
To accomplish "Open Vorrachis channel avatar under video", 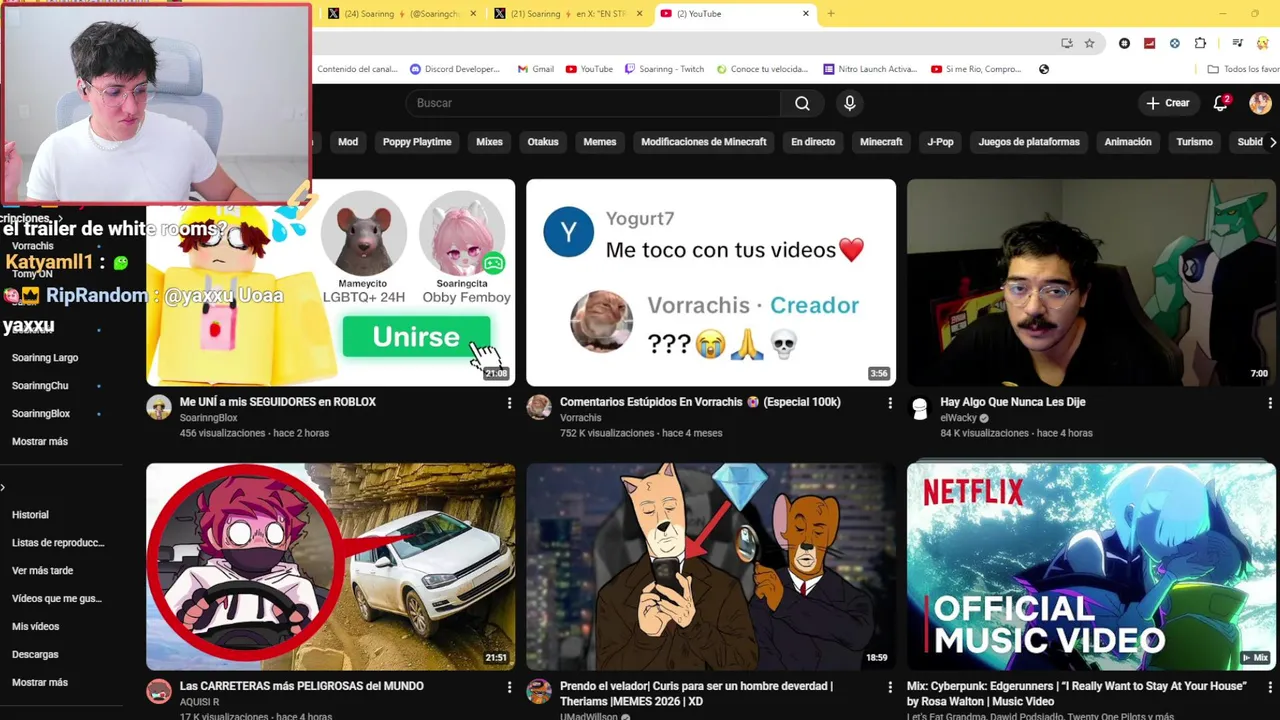I will (x=539, y=407).
